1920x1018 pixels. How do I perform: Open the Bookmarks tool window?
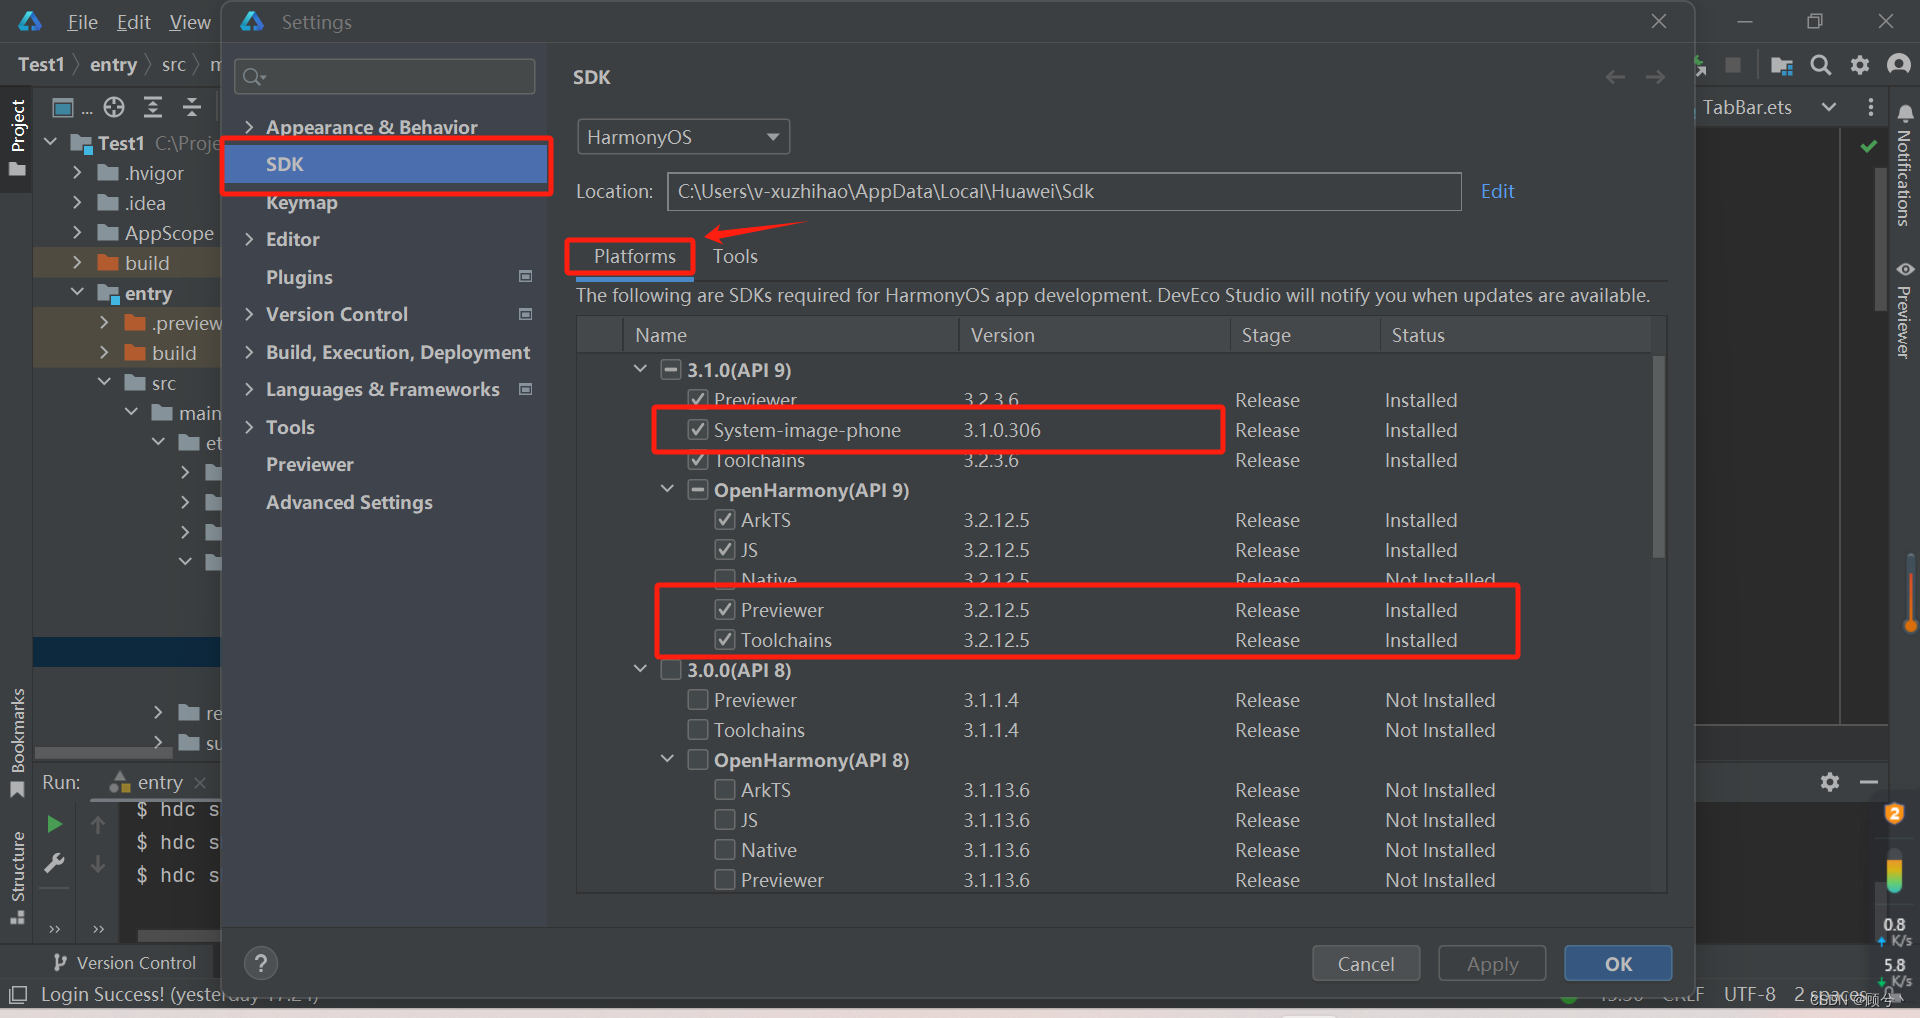coord(17,742)
